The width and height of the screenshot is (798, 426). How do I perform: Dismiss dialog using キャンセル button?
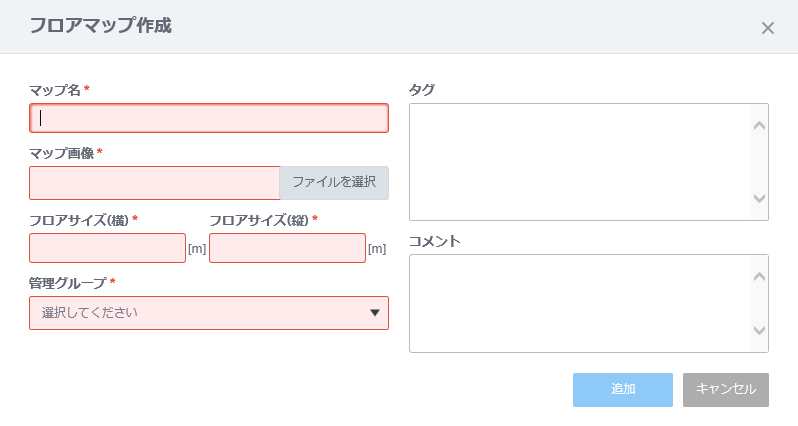(726, 390)
